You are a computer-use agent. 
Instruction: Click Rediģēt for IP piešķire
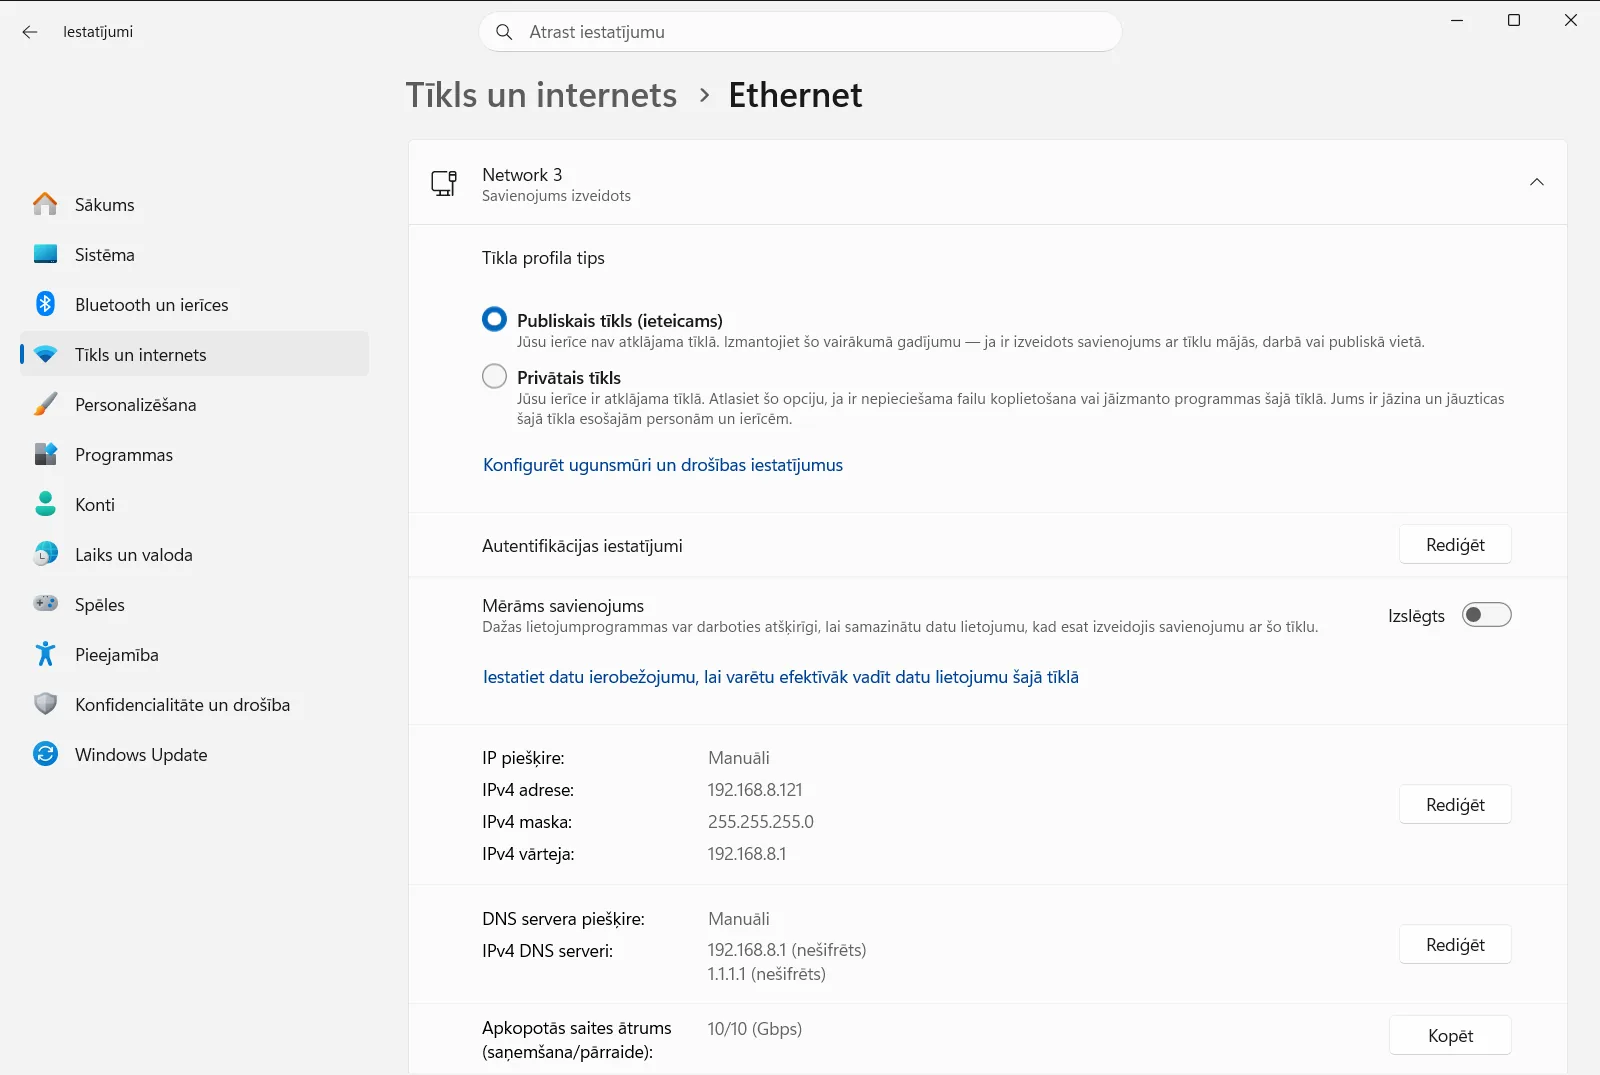pos(1455,805)
